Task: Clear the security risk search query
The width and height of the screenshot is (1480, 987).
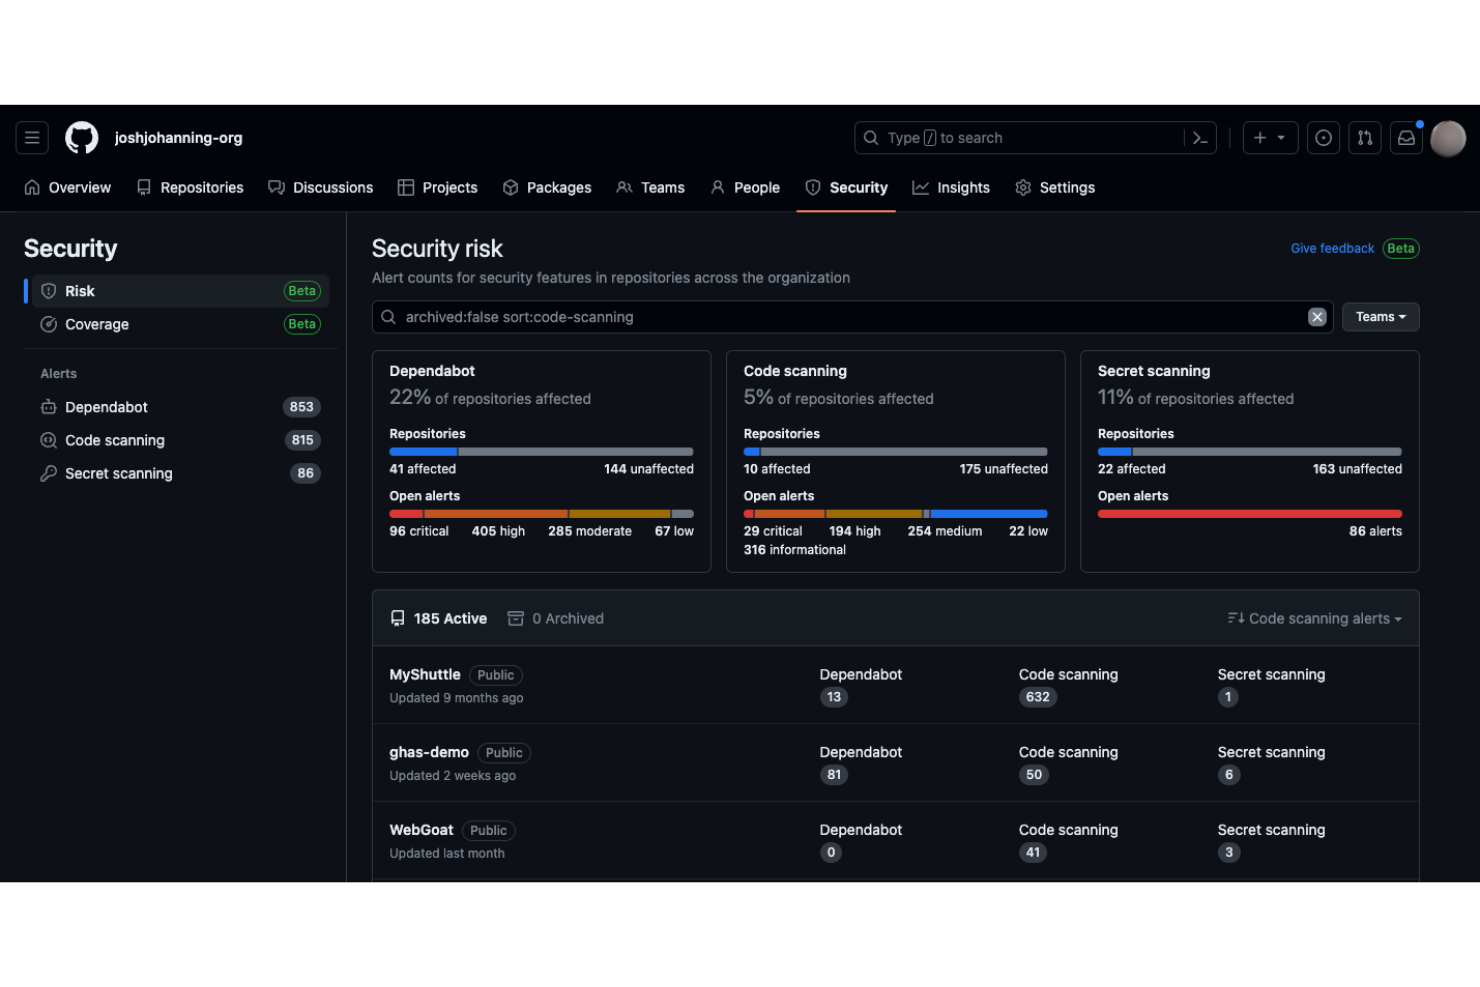Action: point(1317,316)
